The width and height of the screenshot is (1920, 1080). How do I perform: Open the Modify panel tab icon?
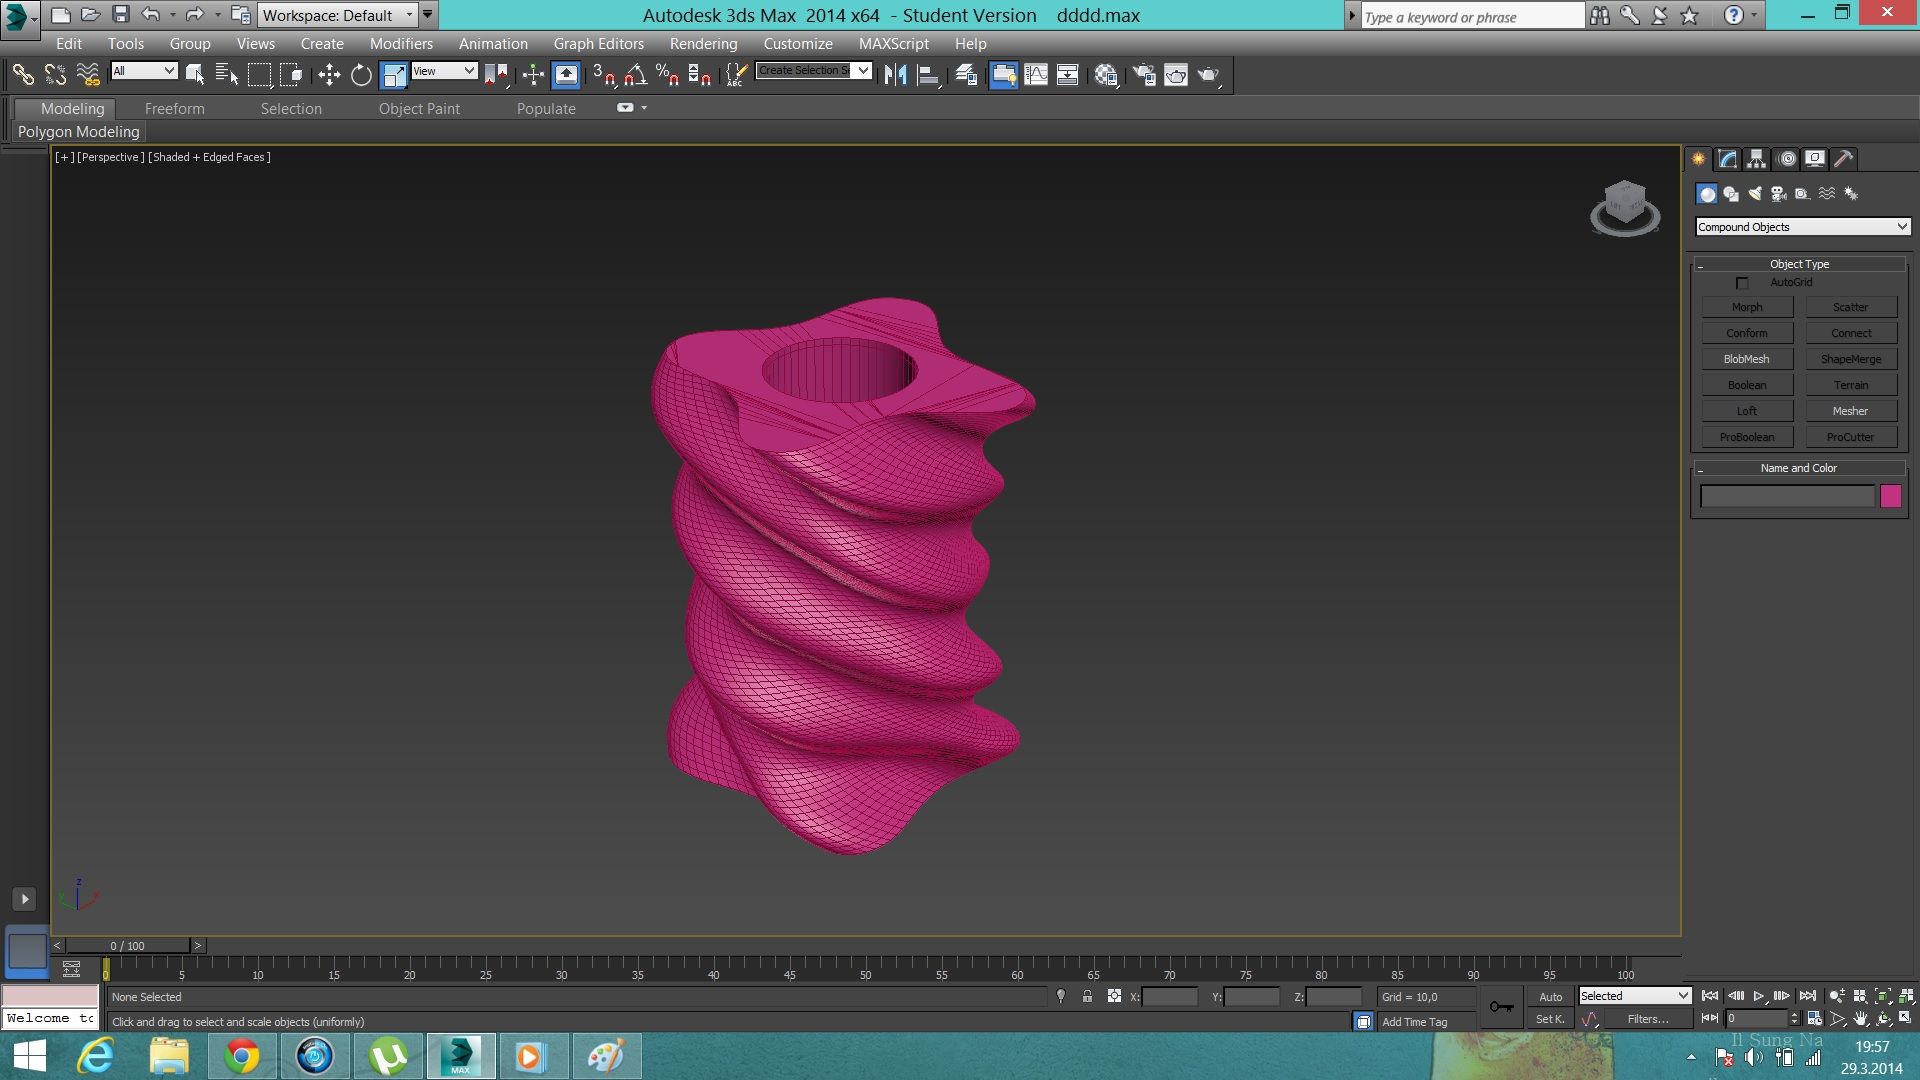1728,159
